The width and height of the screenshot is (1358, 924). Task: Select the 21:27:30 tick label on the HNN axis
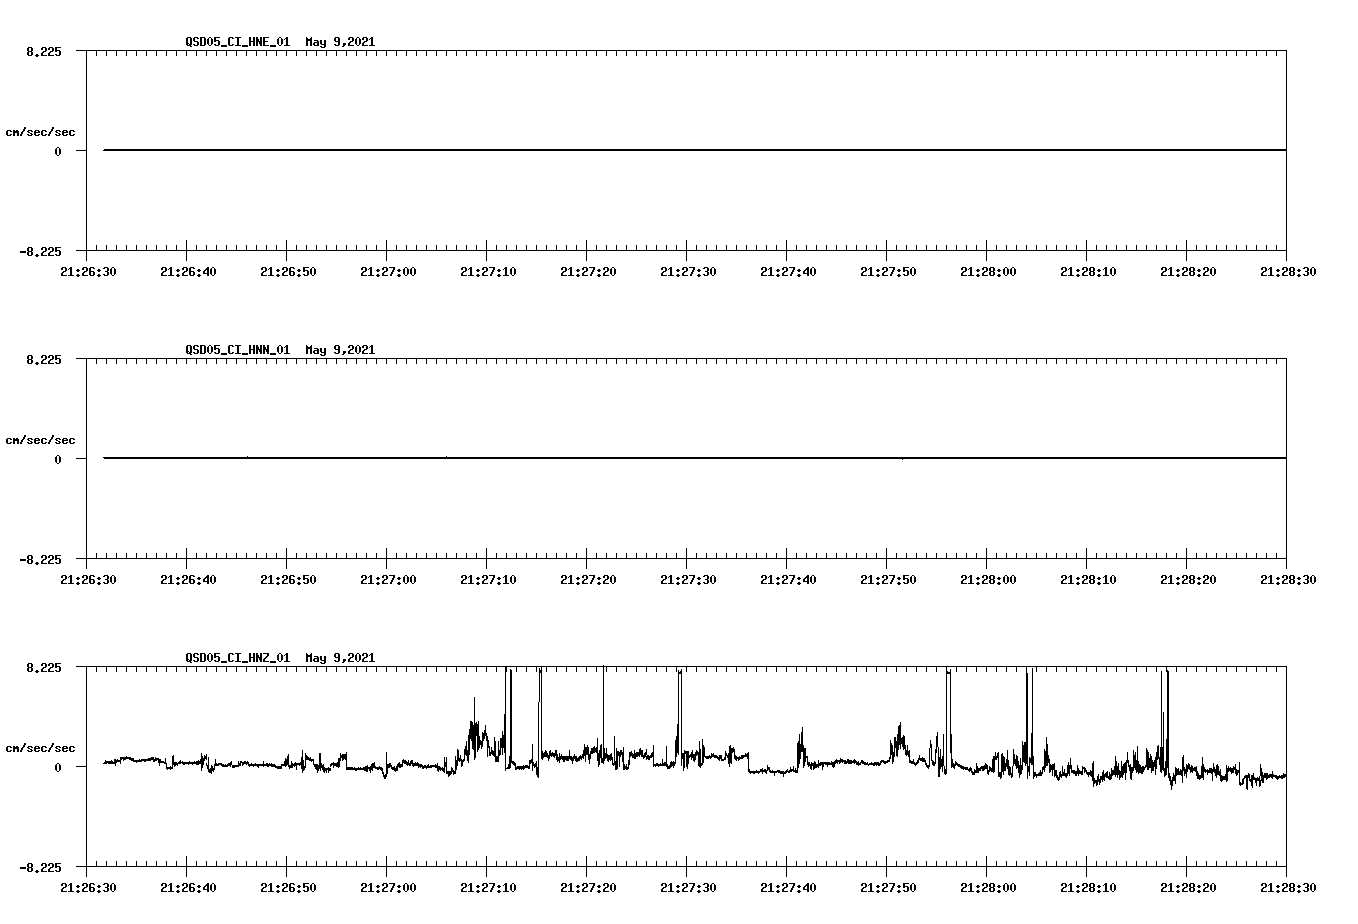687,577
